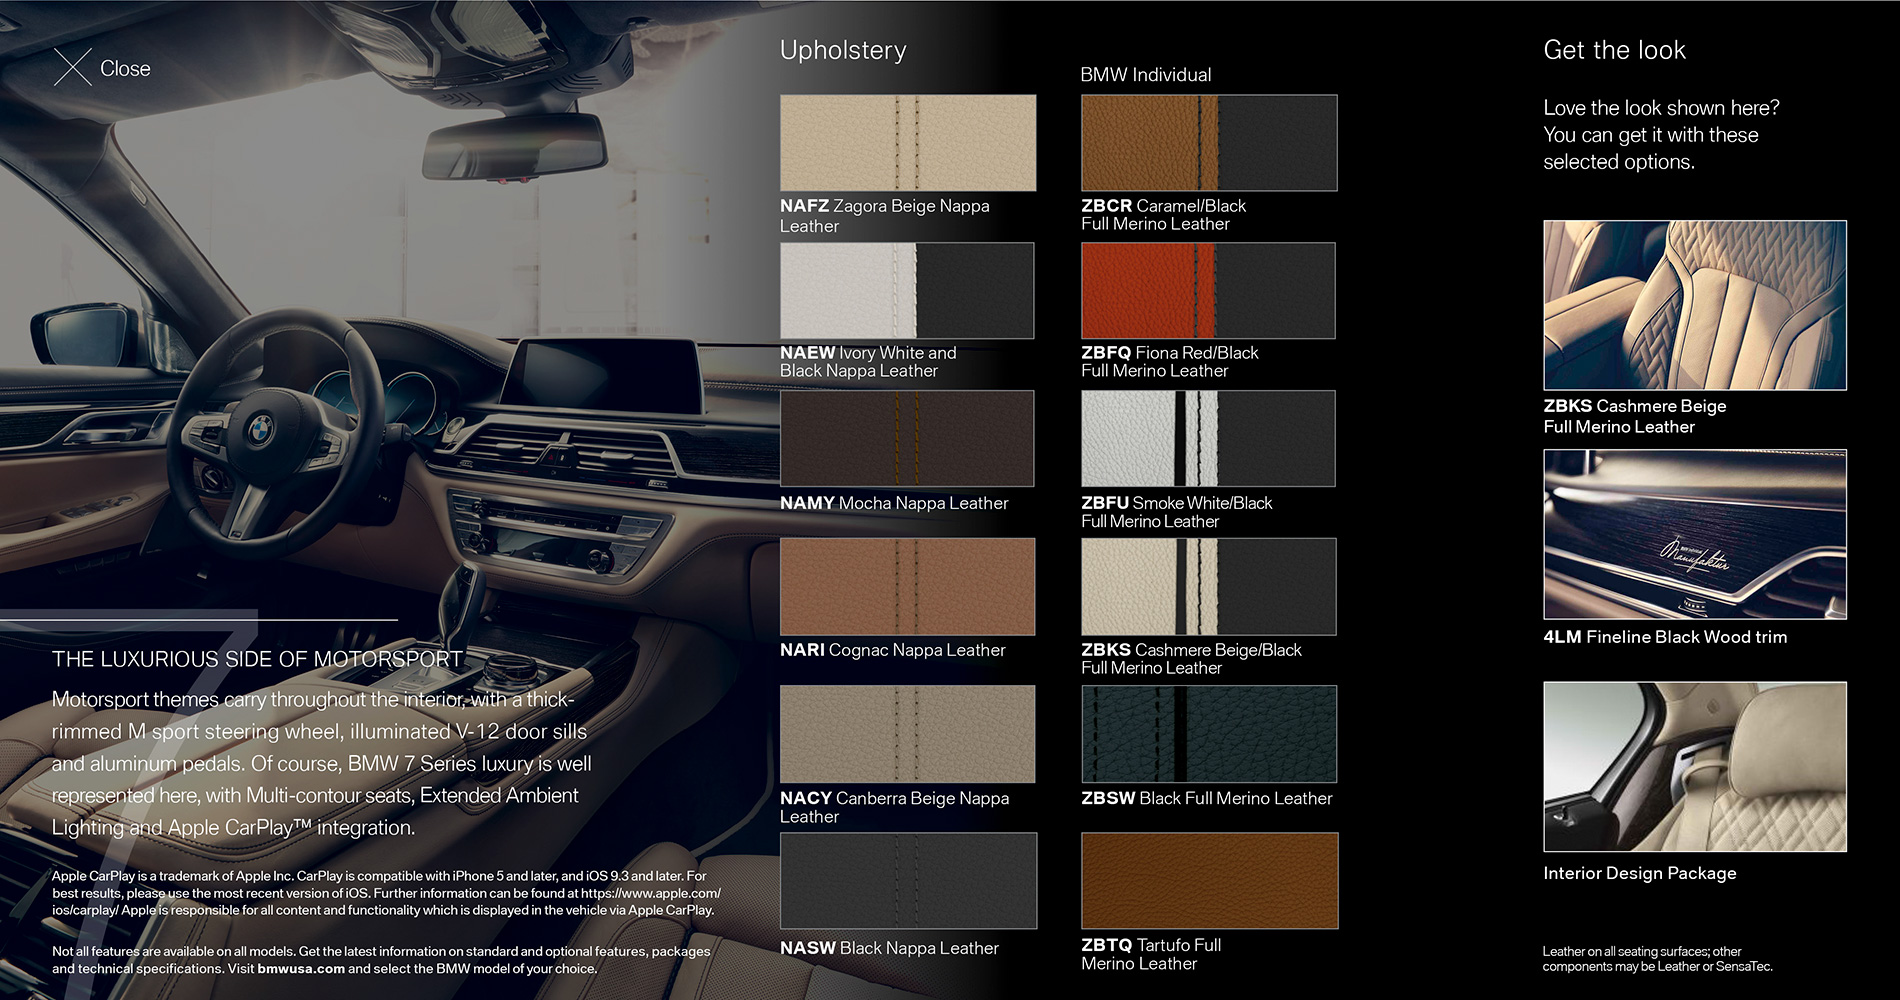Click the Apple CarPlay trademark disclaimer paragraph
Screen dimensions: 1900x1000
386,893
